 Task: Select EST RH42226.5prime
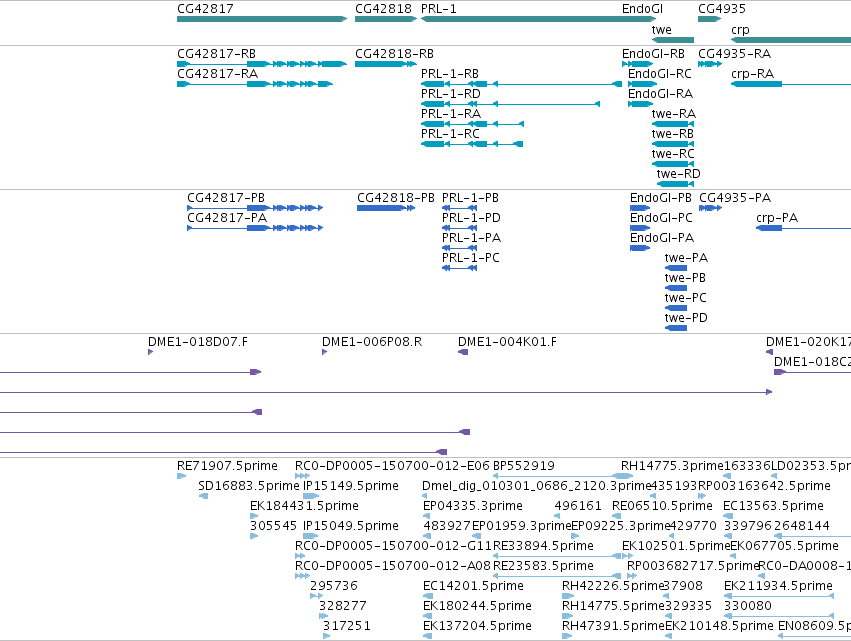point(568,596)
